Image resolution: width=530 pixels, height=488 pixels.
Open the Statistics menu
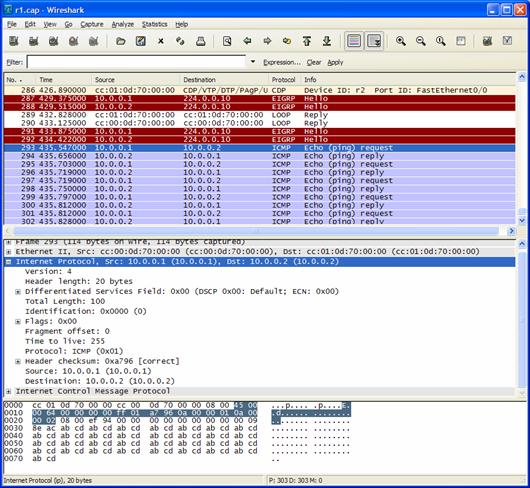coord(154,24)
